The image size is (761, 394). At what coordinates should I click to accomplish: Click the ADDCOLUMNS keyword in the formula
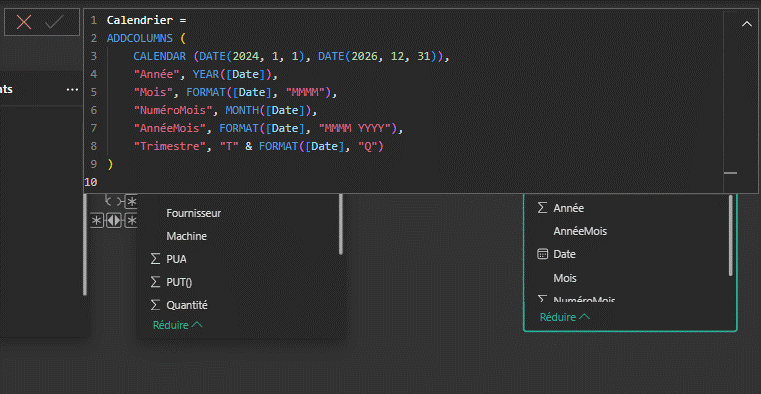[140, 38]
